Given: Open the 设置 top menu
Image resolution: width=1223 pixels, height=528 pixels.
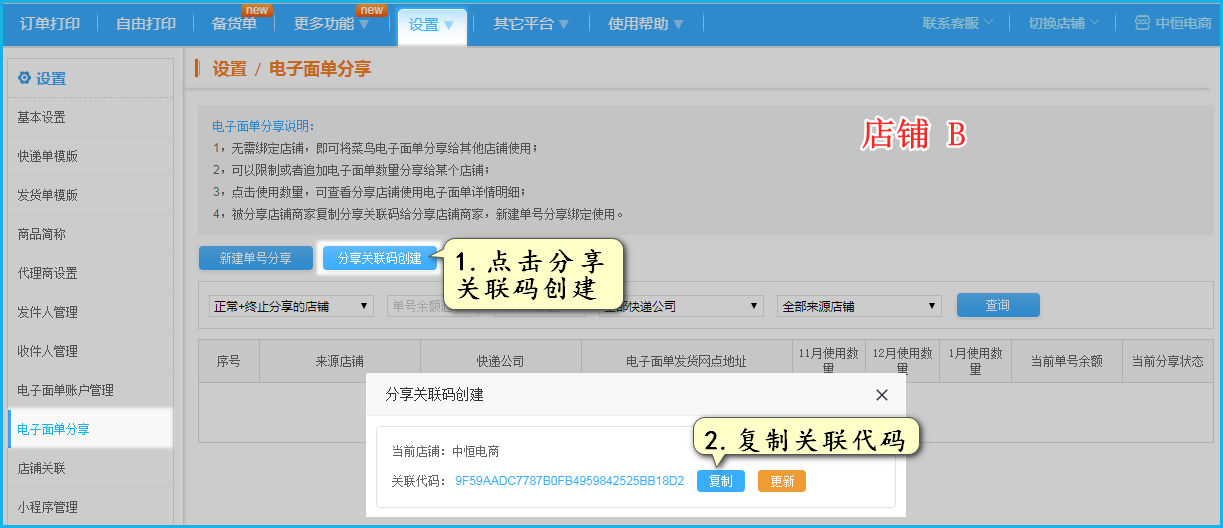Looking at the screenshot, I should coord(431,24).
